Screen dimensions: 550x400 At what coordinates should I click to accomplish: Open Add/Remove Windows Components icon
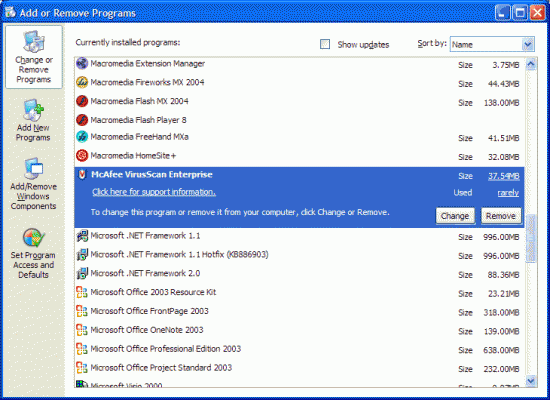coord(33,168)
